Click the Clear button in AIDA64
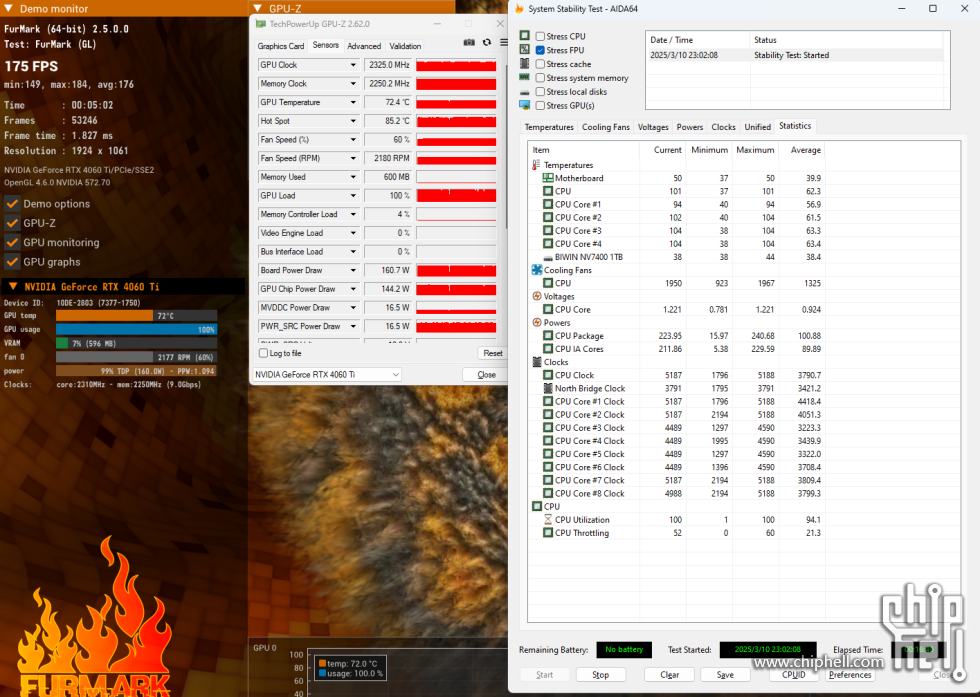The image size is (980, 697). (669, 675)
